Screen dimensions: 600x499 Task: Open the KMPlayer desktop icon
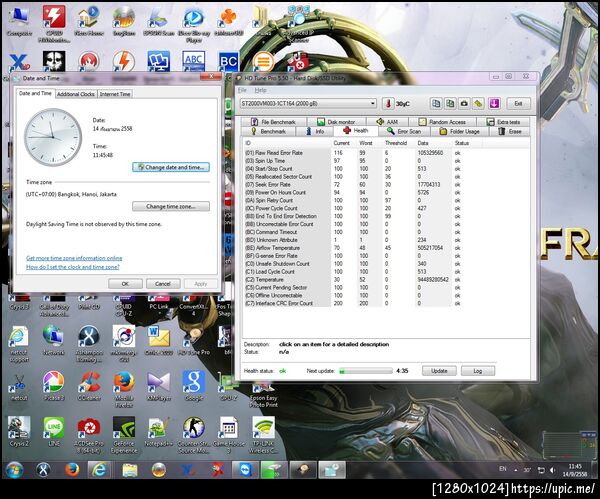(x=158, y=386)
